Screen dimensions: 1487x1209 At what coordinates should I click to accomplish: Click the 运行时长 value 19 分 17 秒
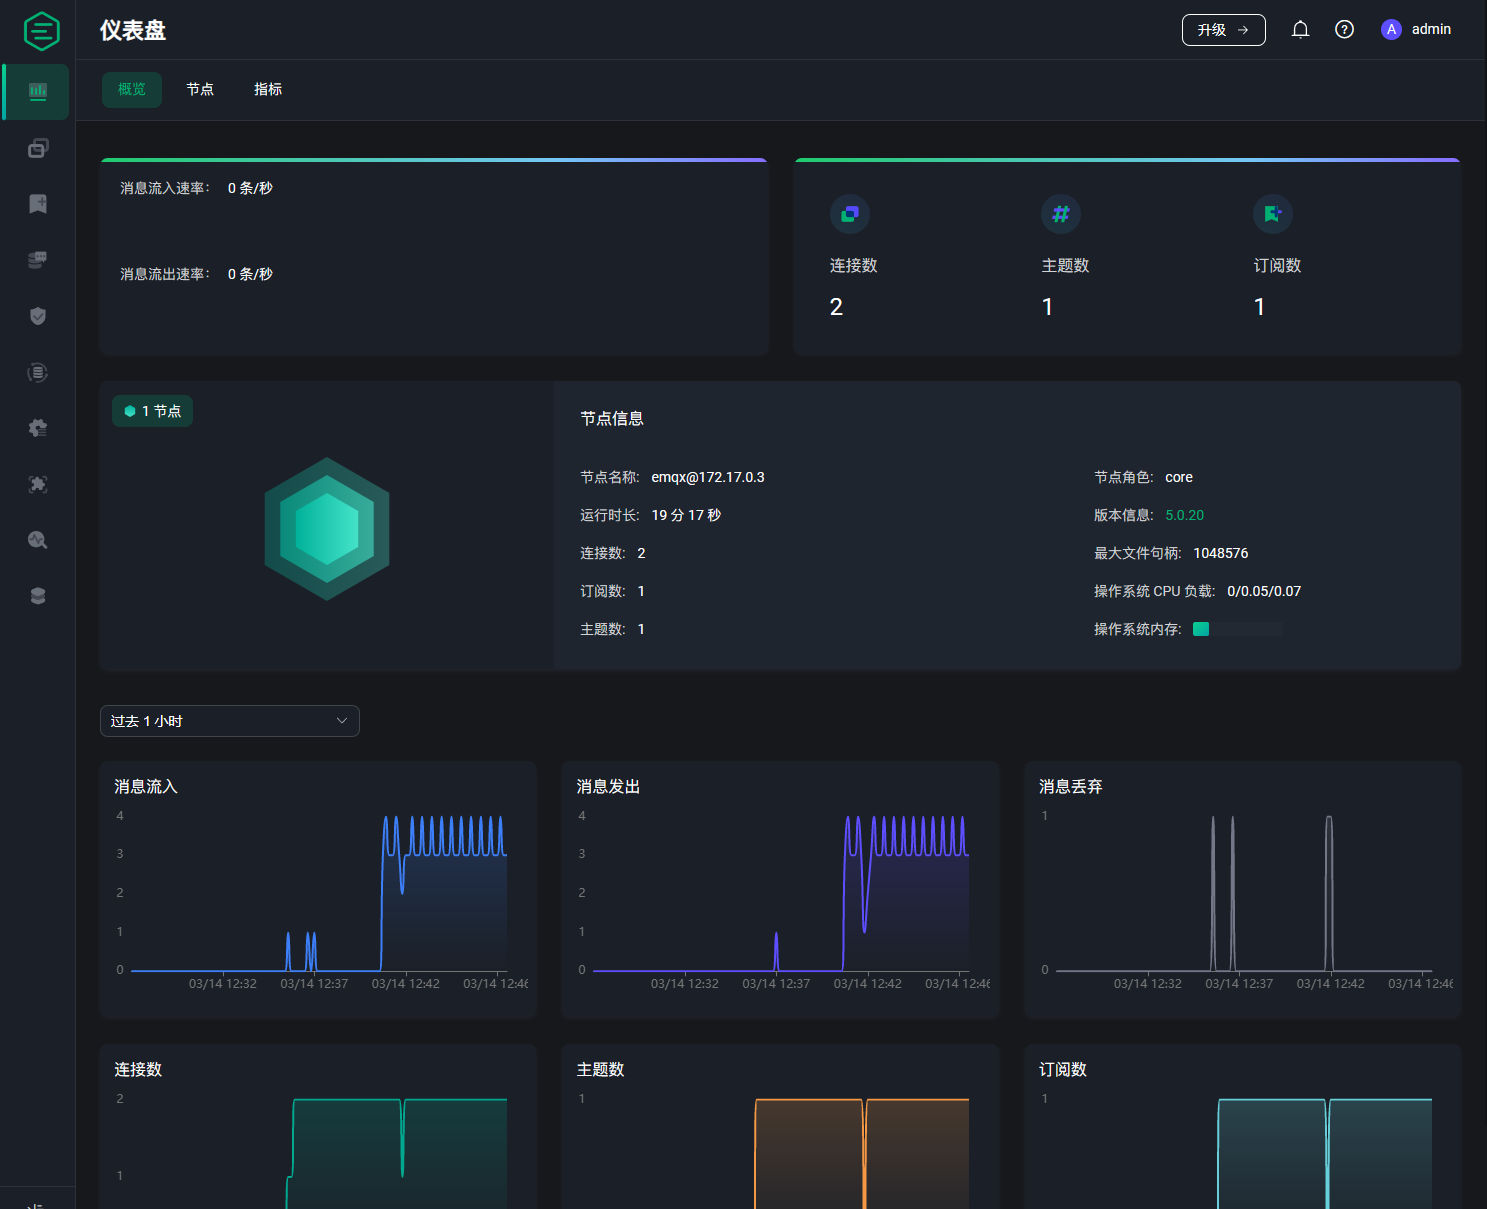point(686,515)
